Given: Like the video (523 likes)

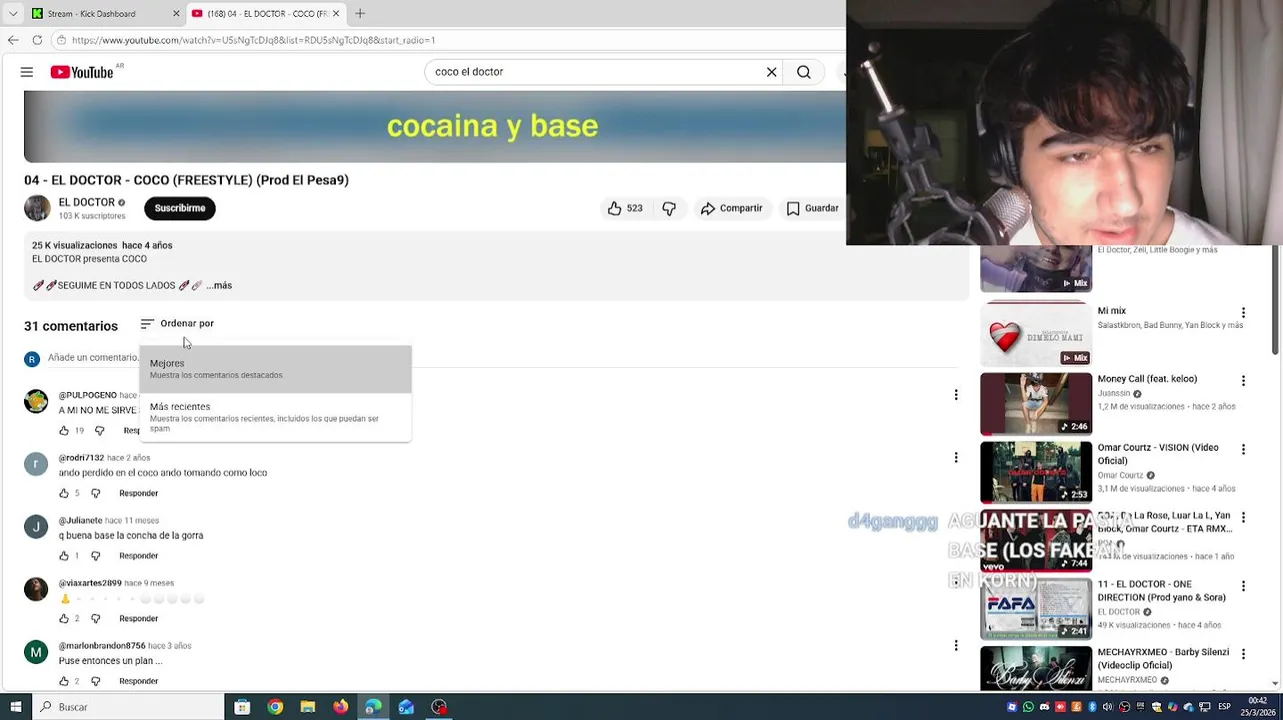Looking at the screenshot, I should 625,208.
